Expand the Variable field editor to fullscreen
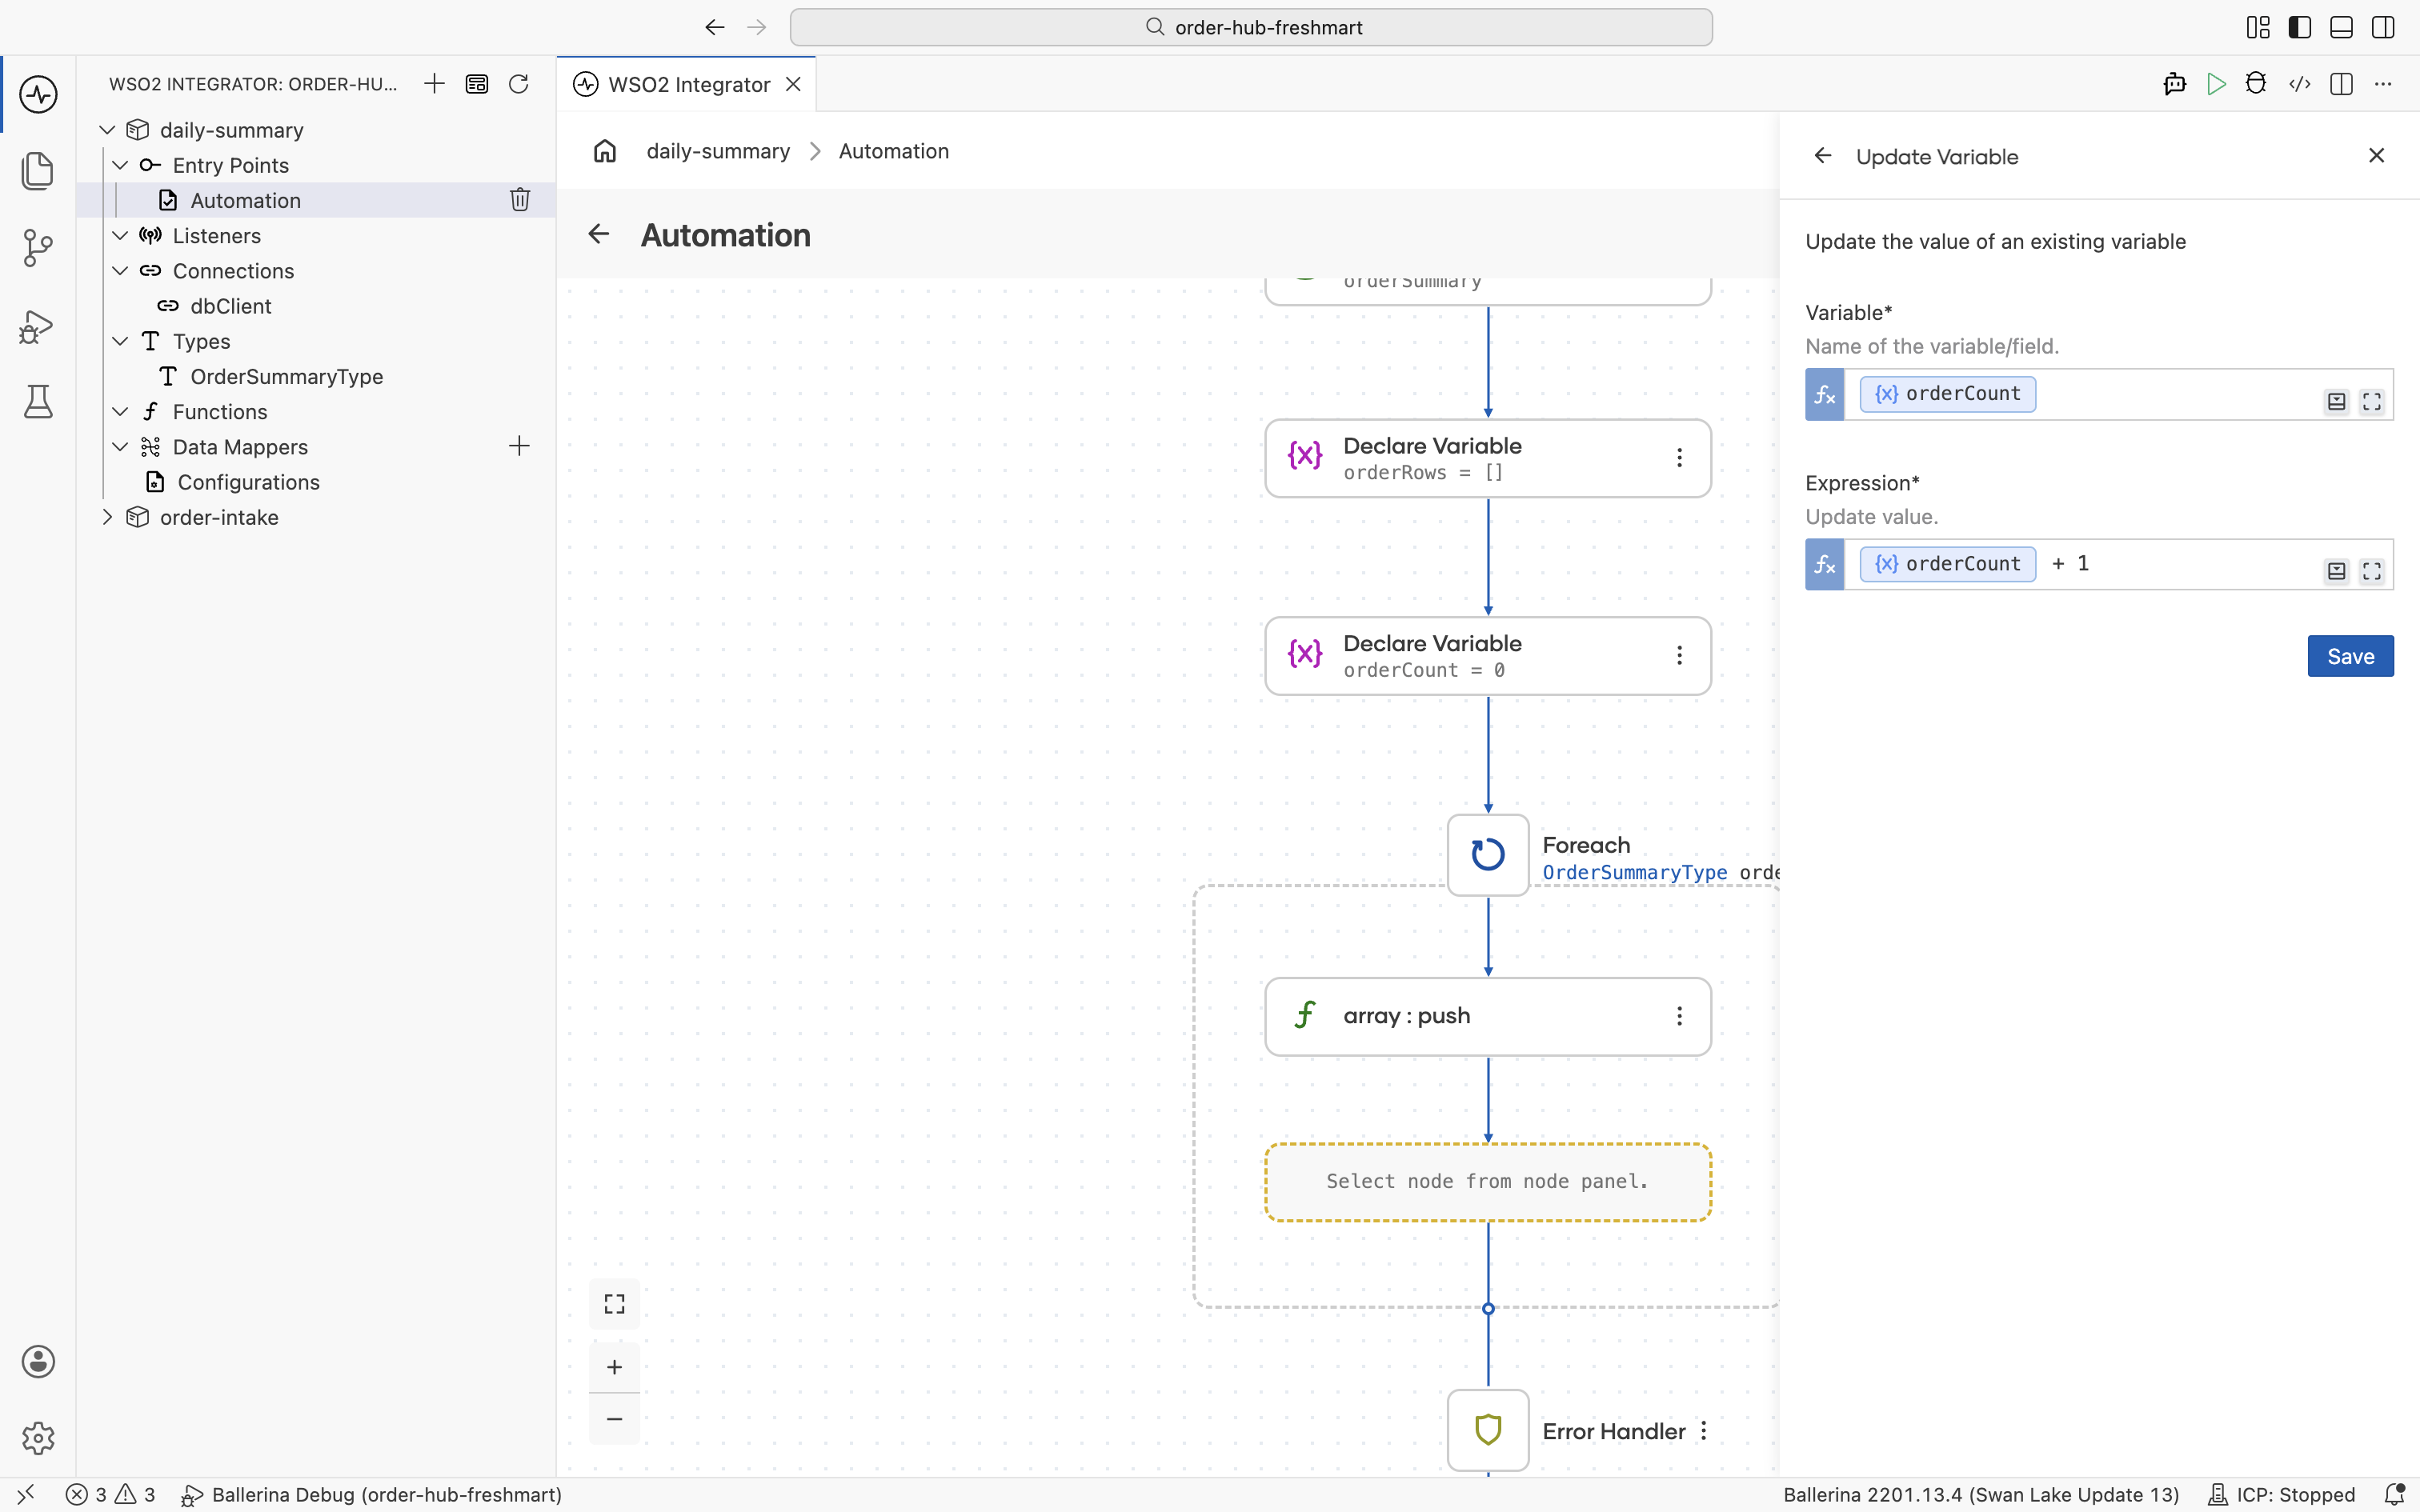The height and width of the screenshot is (1512, 2420). coord(2372,401)
